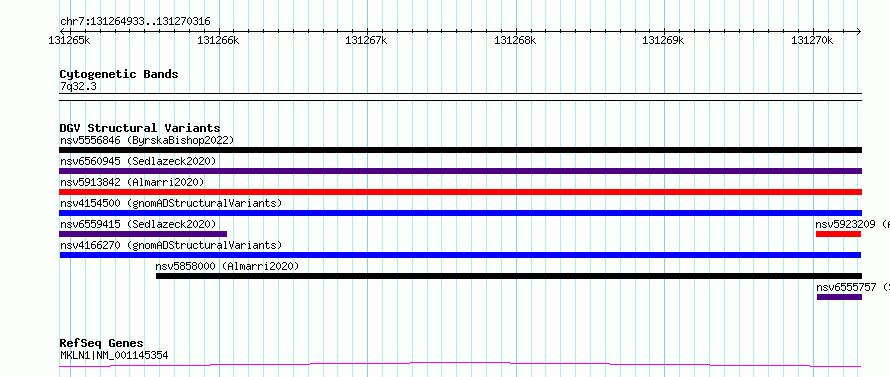Open nsv5556846 (ByrskaBishop2022) label
Image resolution: width=890 pixels, height=377 pixels.
(147, 140)
